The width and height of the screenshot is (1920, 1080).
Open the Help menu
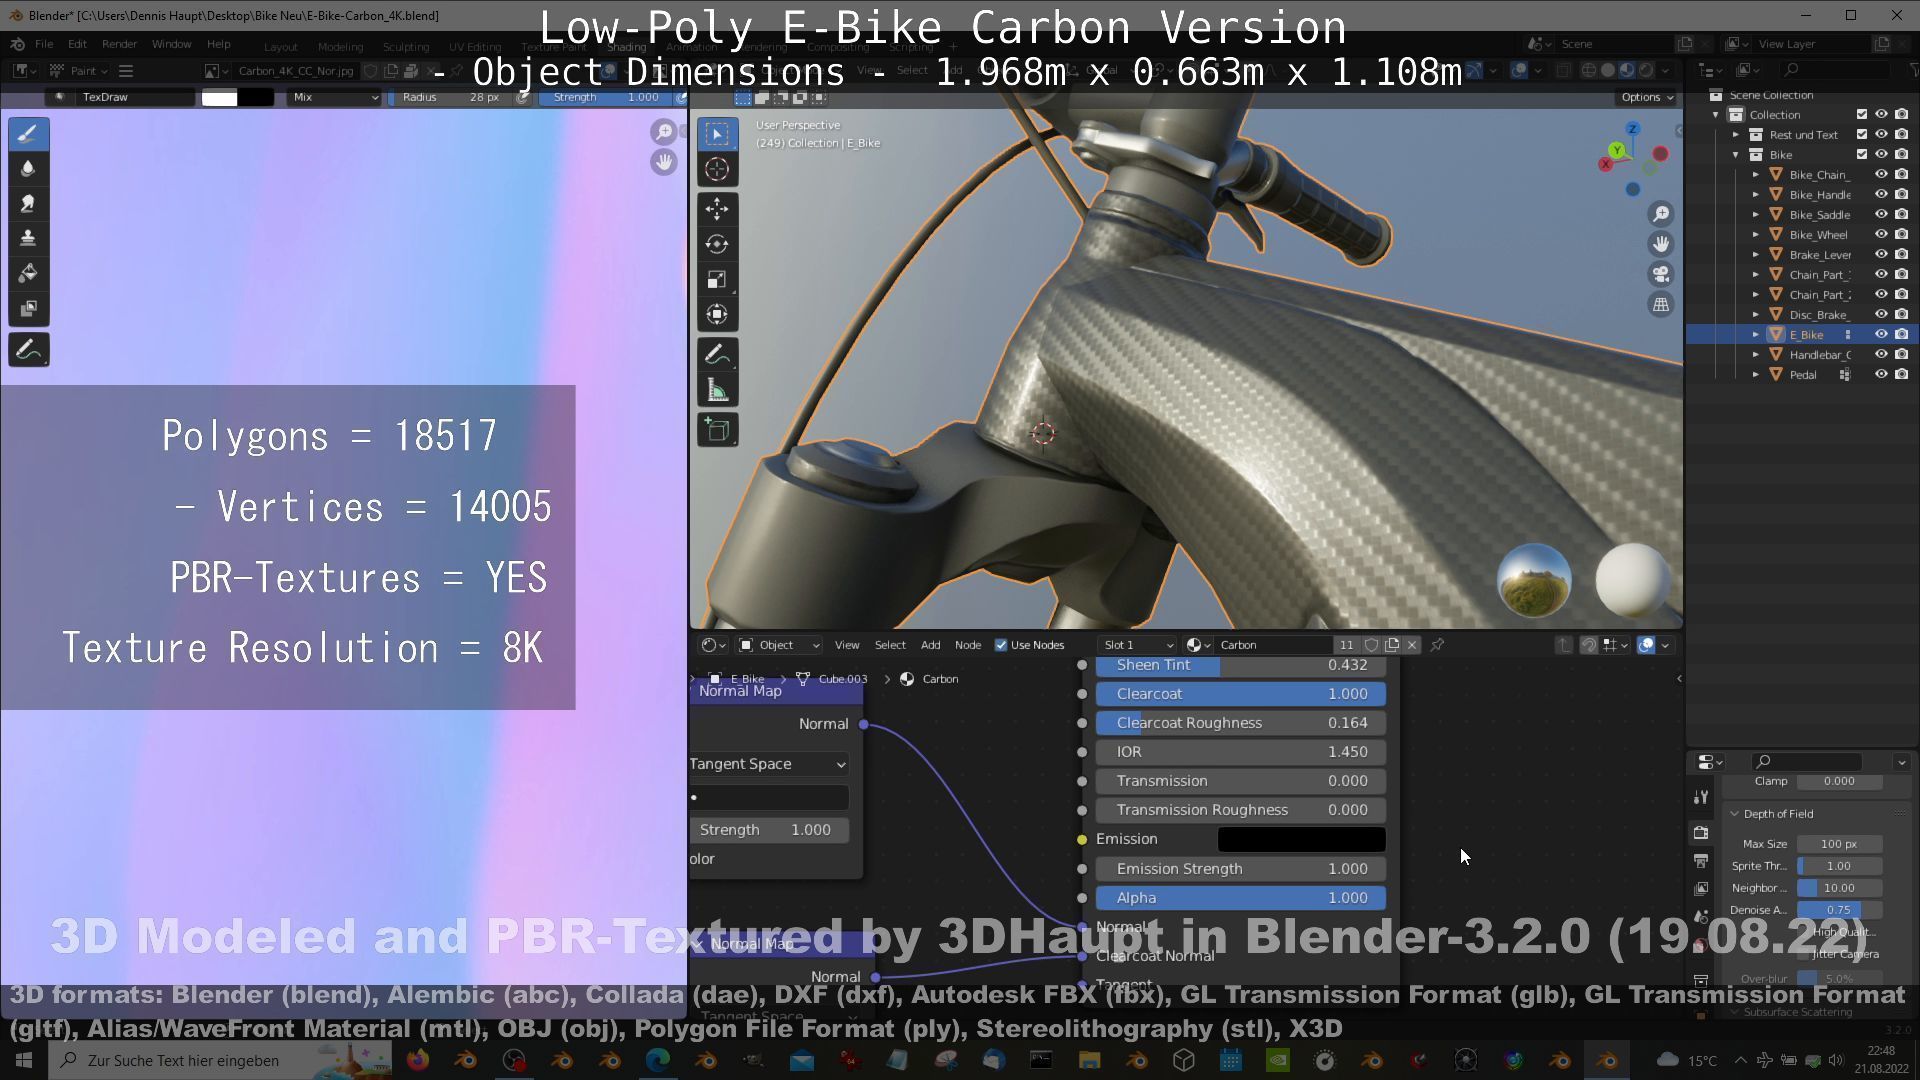click(218, 44)
